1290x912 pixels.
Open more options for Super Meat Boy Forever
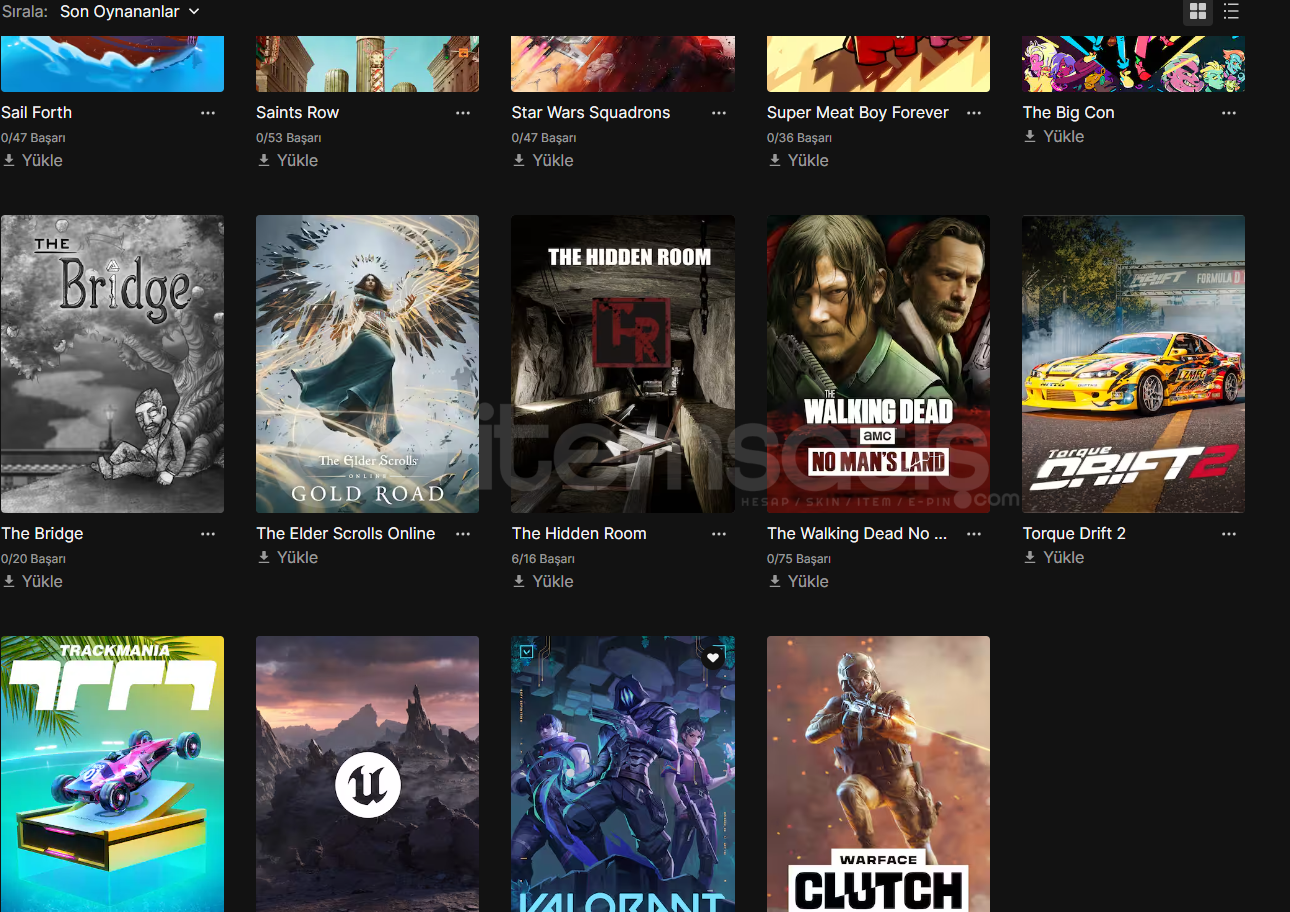[974, 113]
